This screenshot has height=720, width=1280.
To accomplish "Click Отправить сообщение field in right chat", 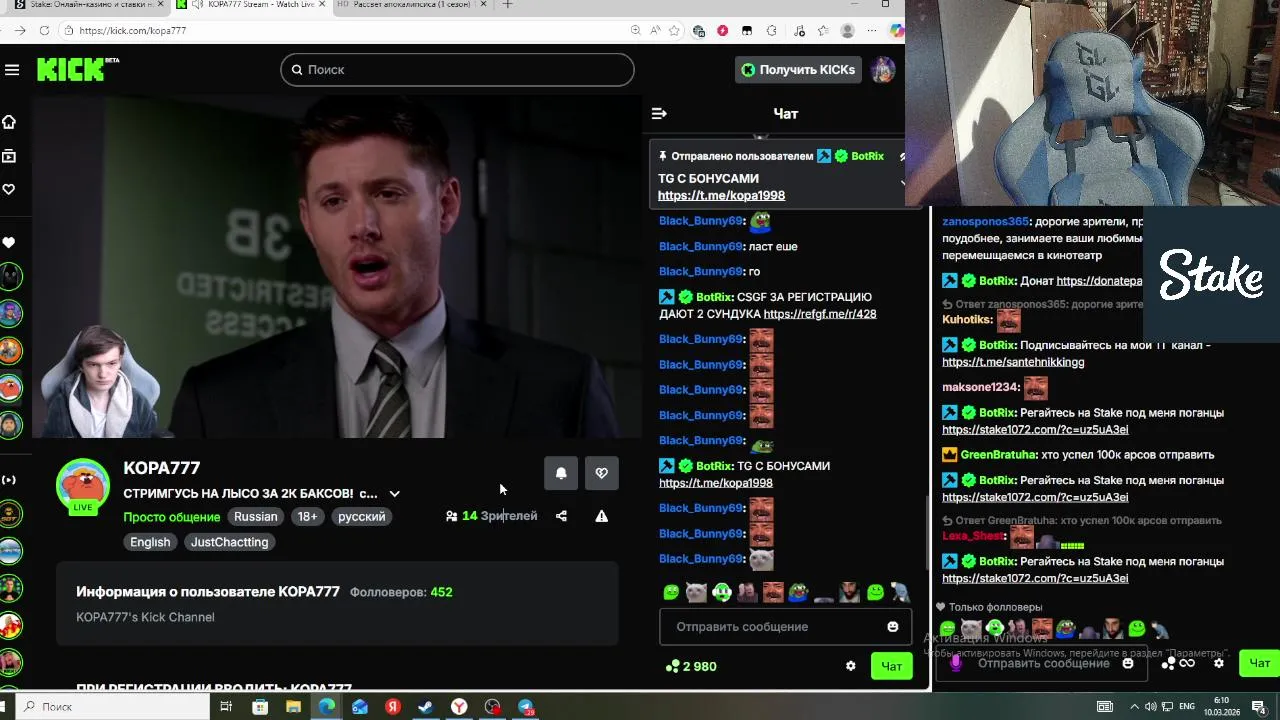I will (x=1043, y=663).
